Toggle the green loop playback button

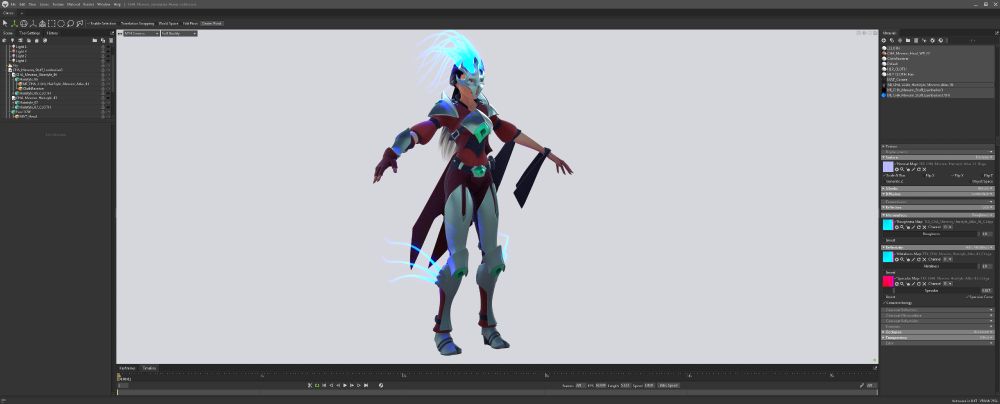pos(317,385)
